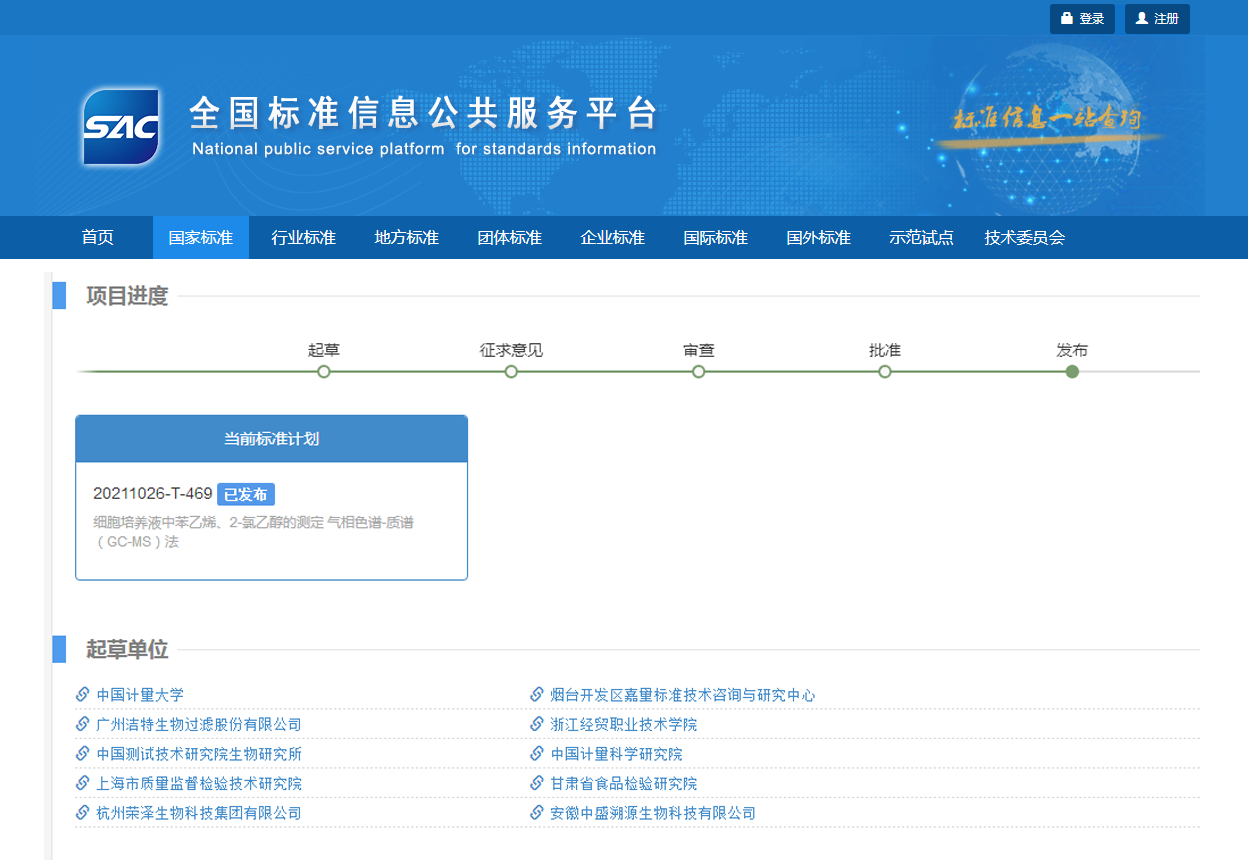Viewport: 1248px width, 860px height.
Task: Open the 上海市质量监督检验技术研究院 link
Action: click(199, 784)
